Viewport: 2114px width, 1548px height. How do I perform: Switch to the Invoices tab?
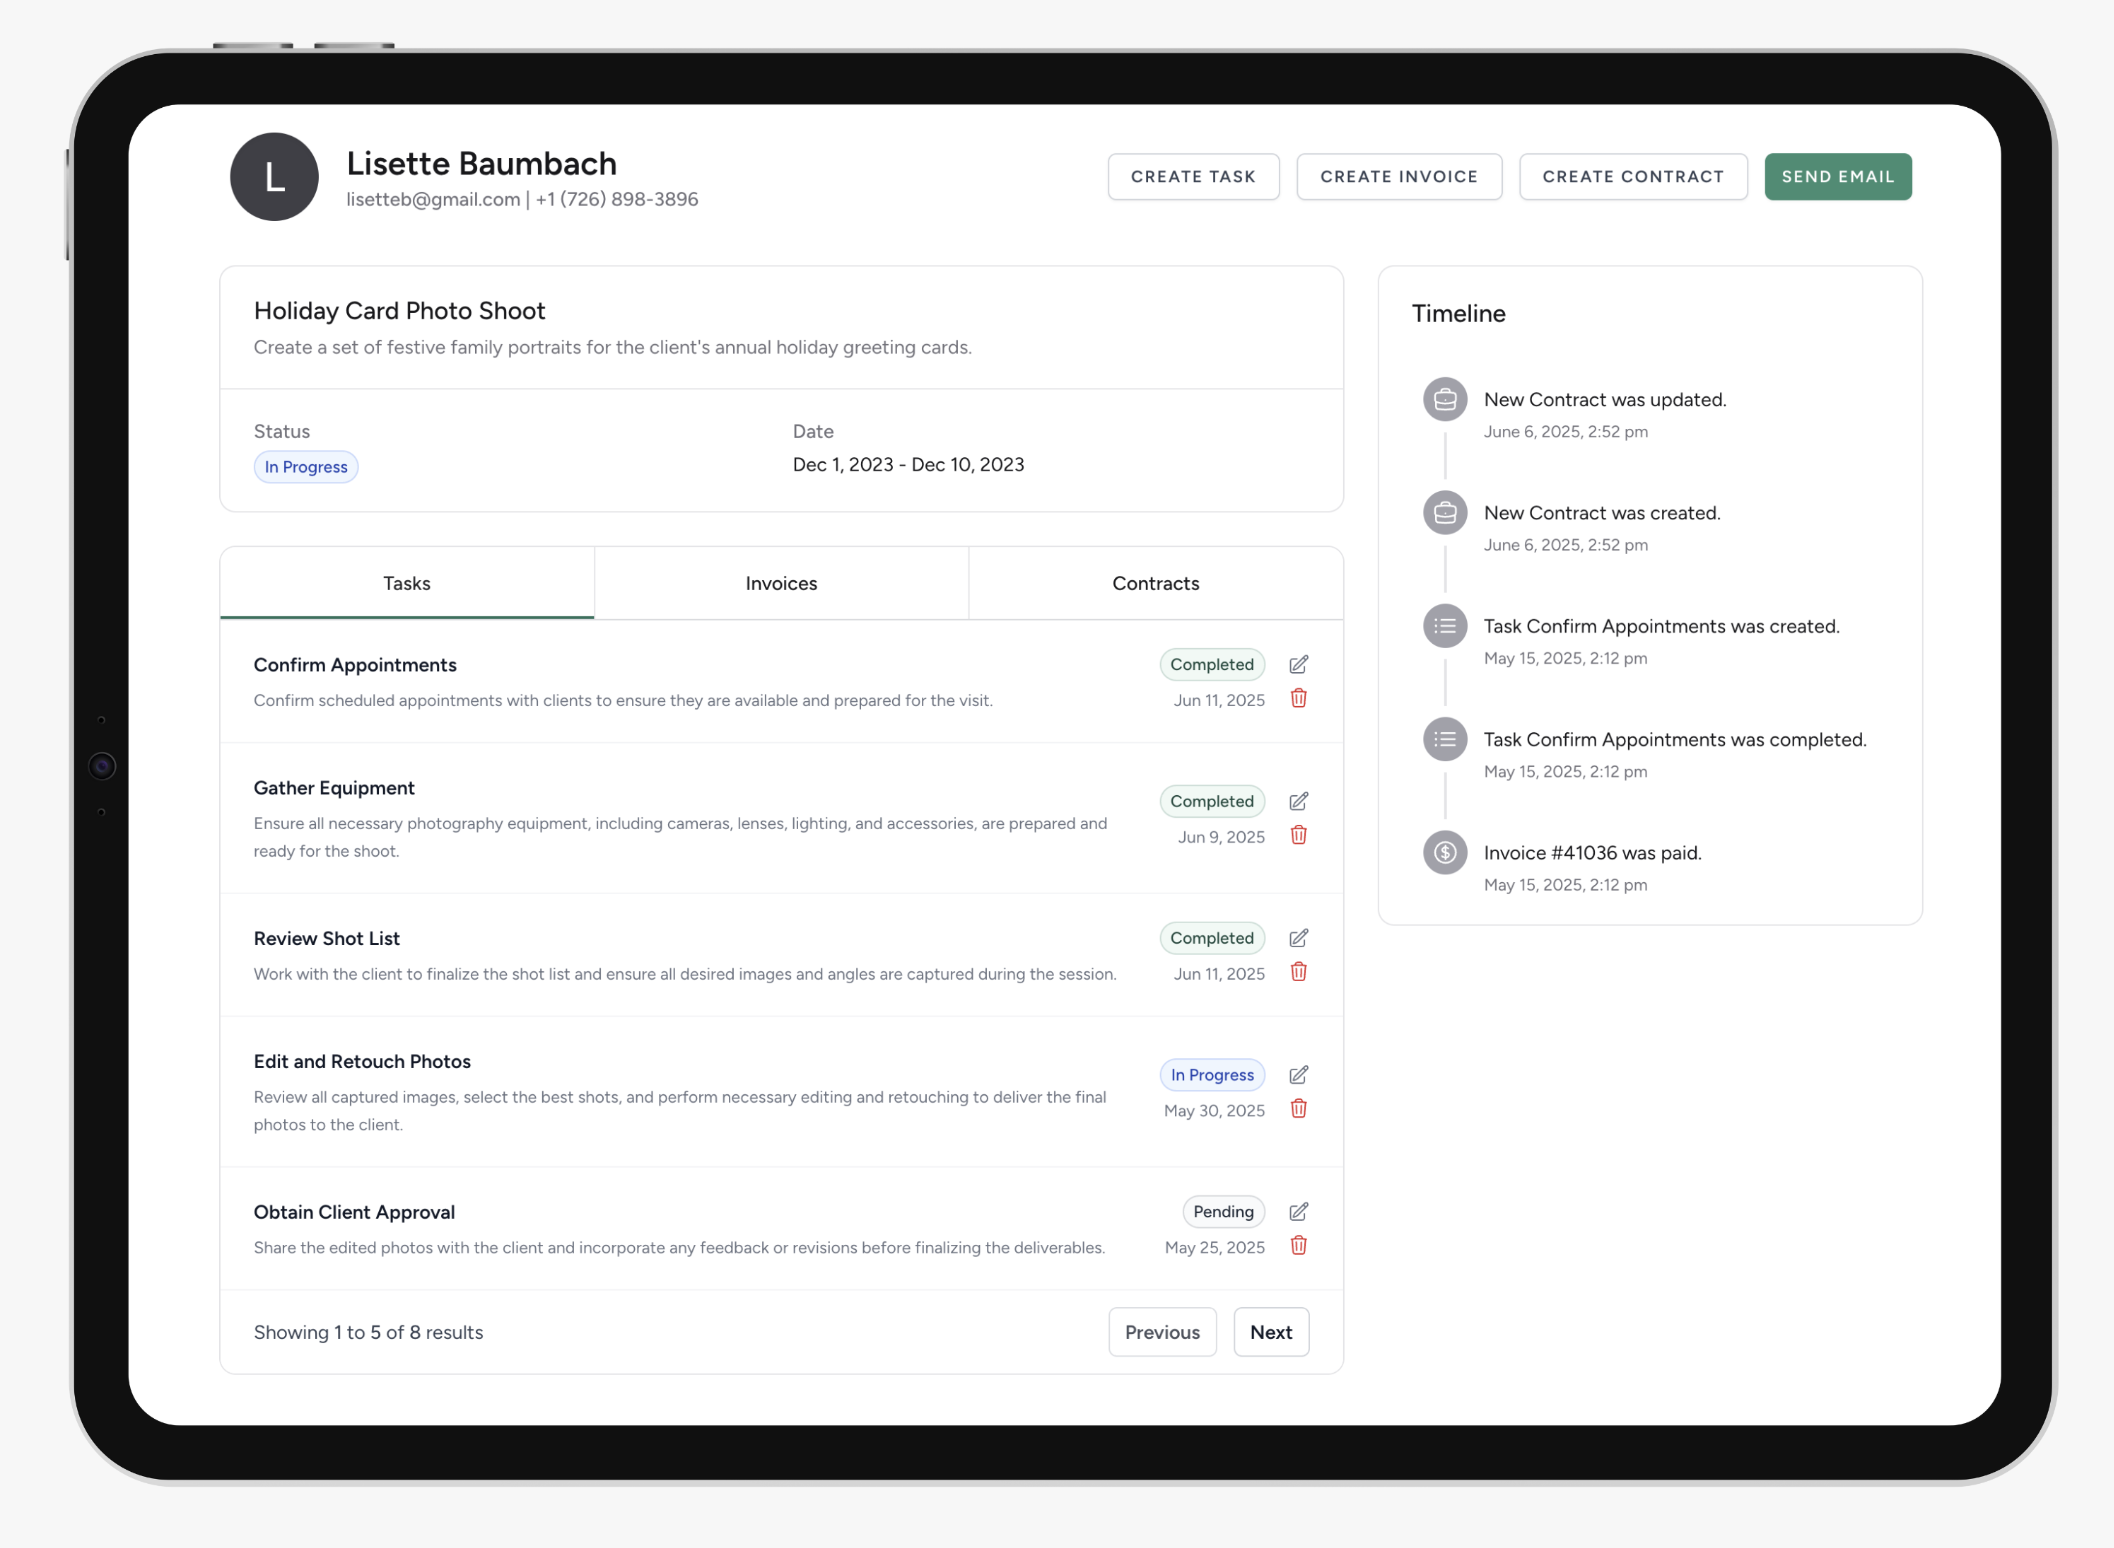point(781,583)
